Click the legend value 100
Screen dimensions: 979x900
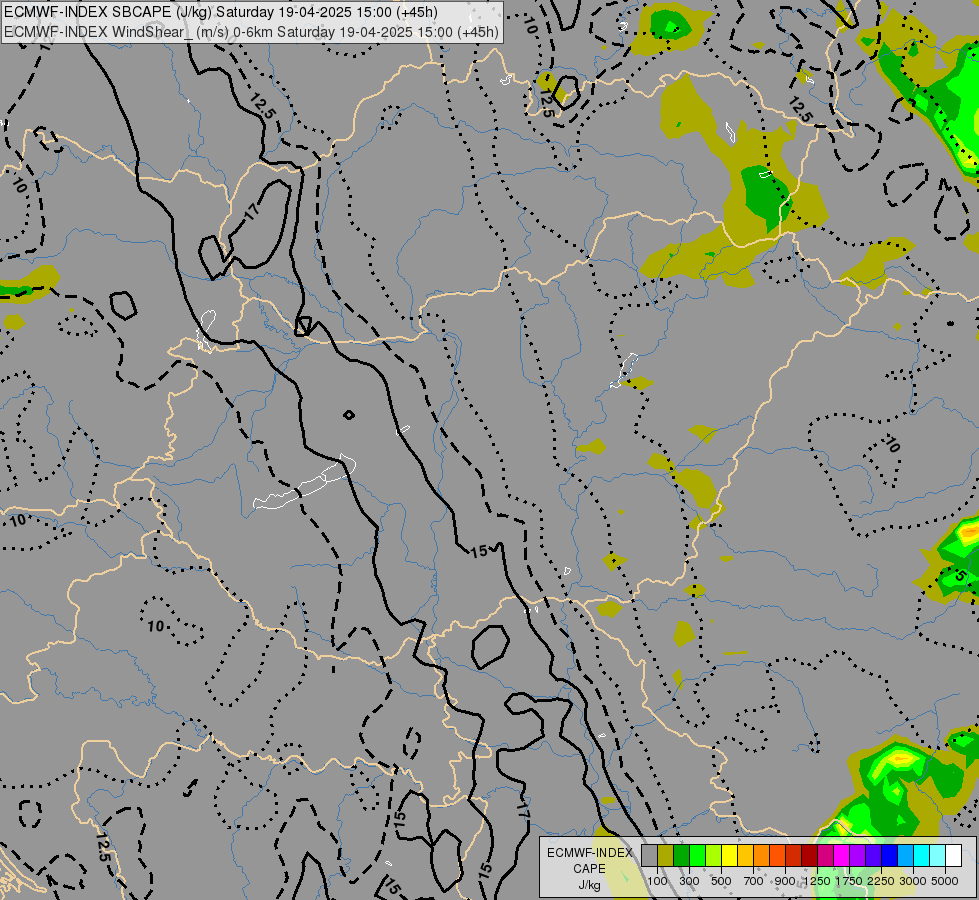(x=657, y=881)
